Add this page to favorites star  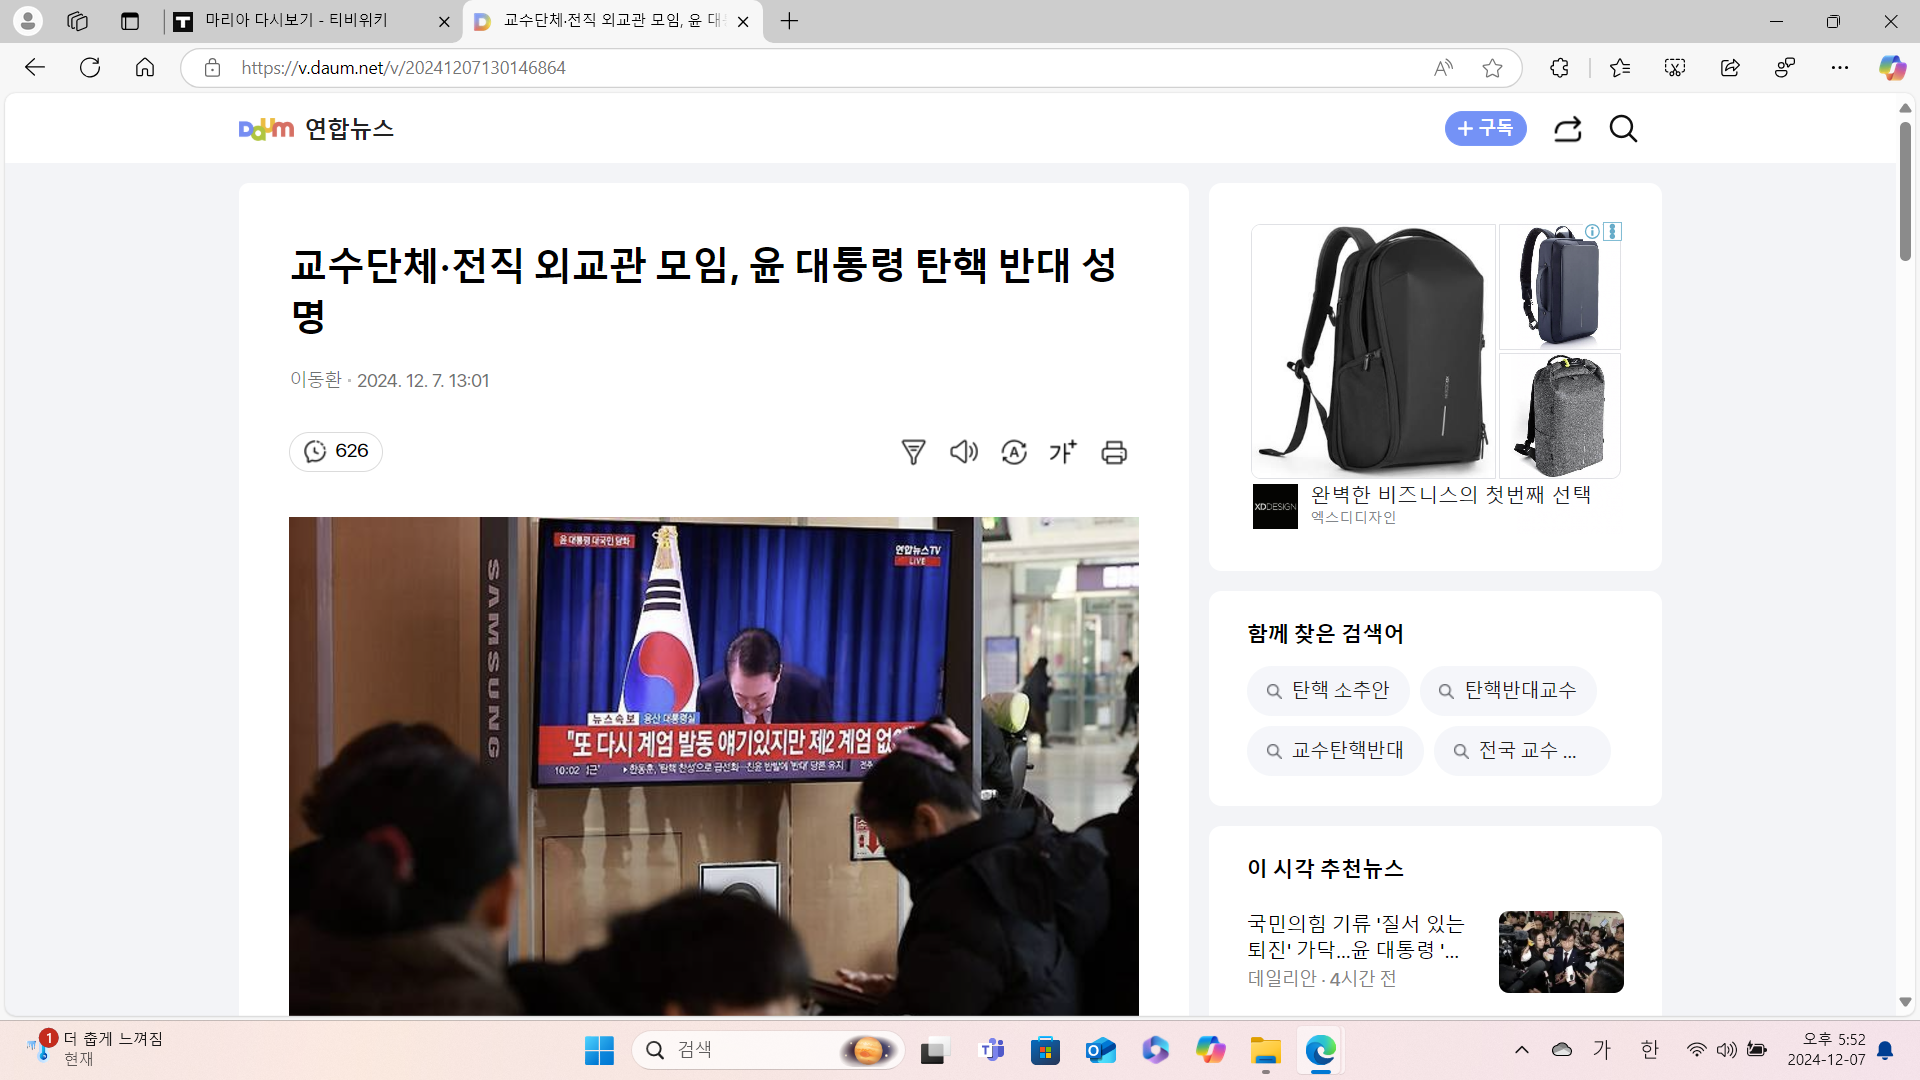(1492, 68)
